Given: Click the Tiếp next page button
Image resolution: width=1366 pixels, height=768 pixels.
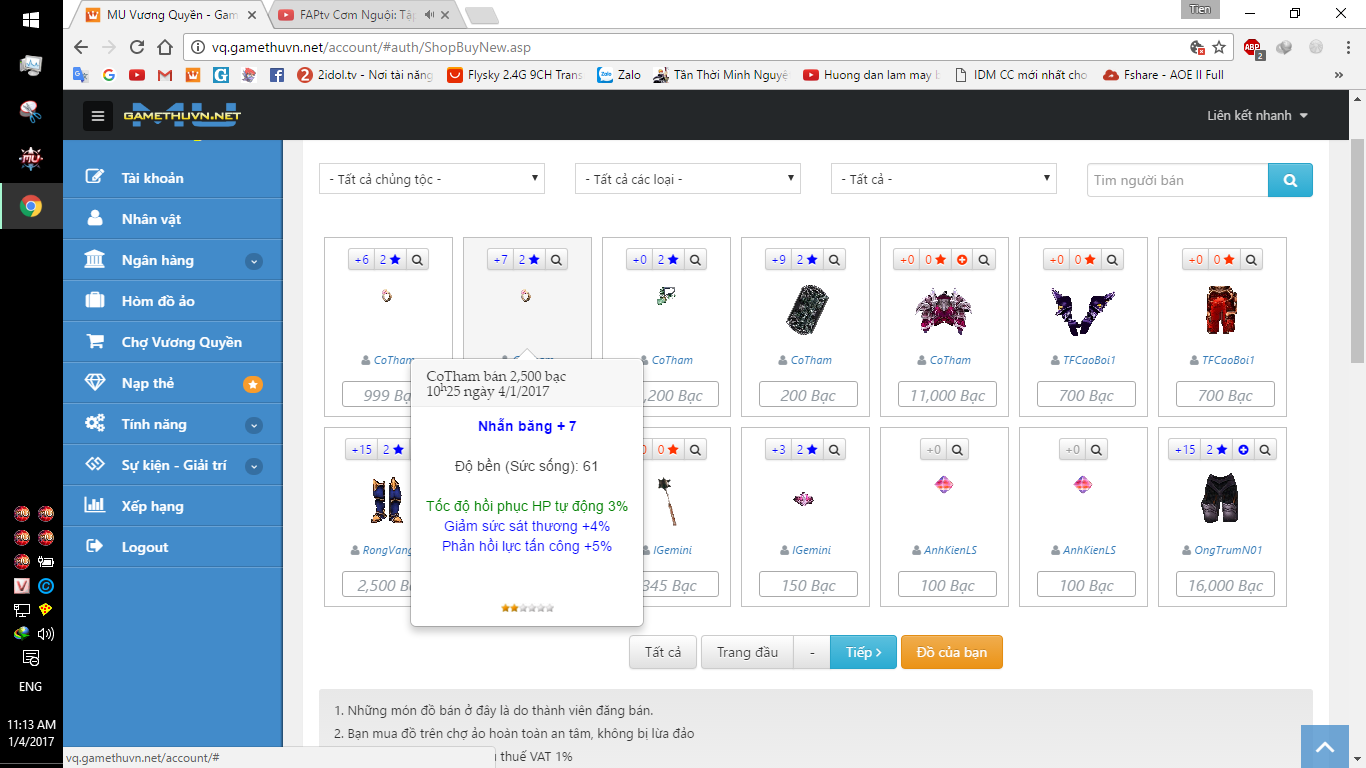Looking at the screenshot, I should pos(863,652).
